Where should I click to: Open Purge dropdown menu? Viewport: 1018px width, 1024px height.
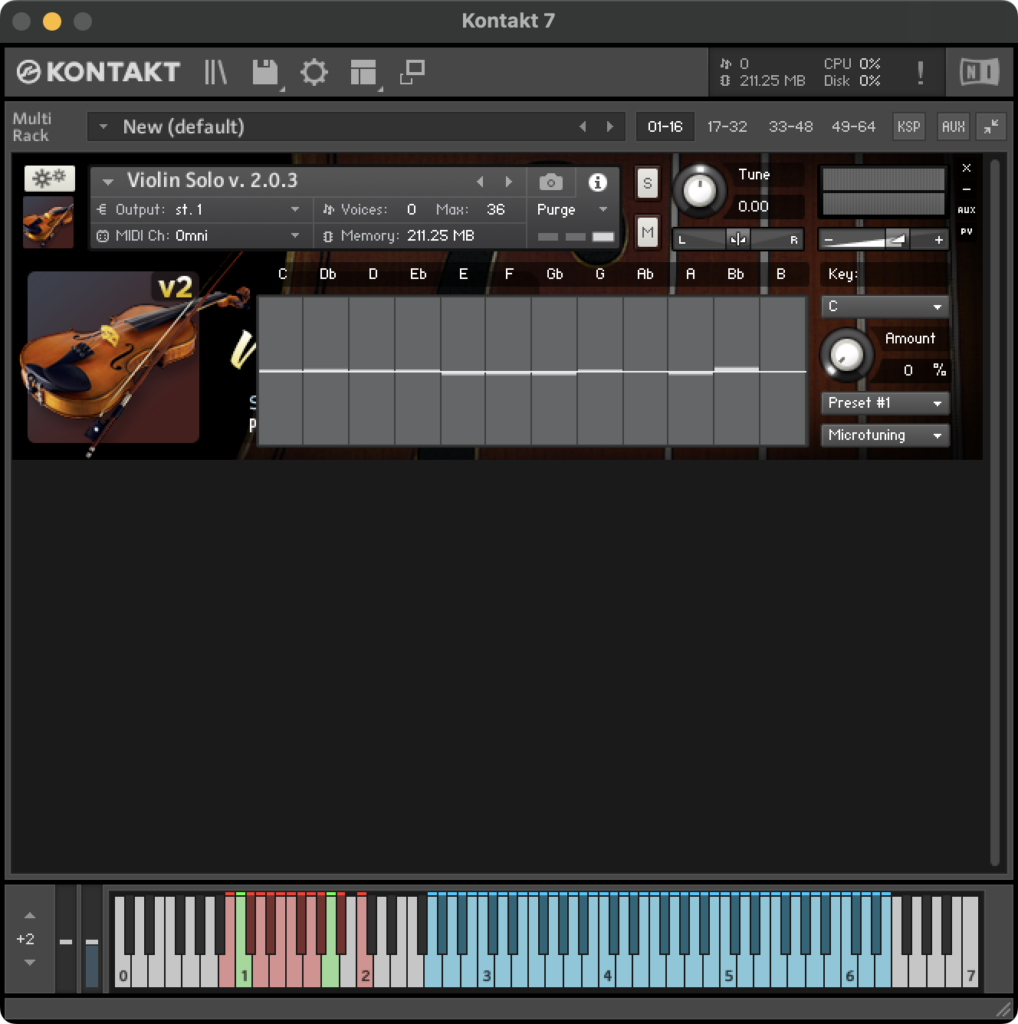573,210
